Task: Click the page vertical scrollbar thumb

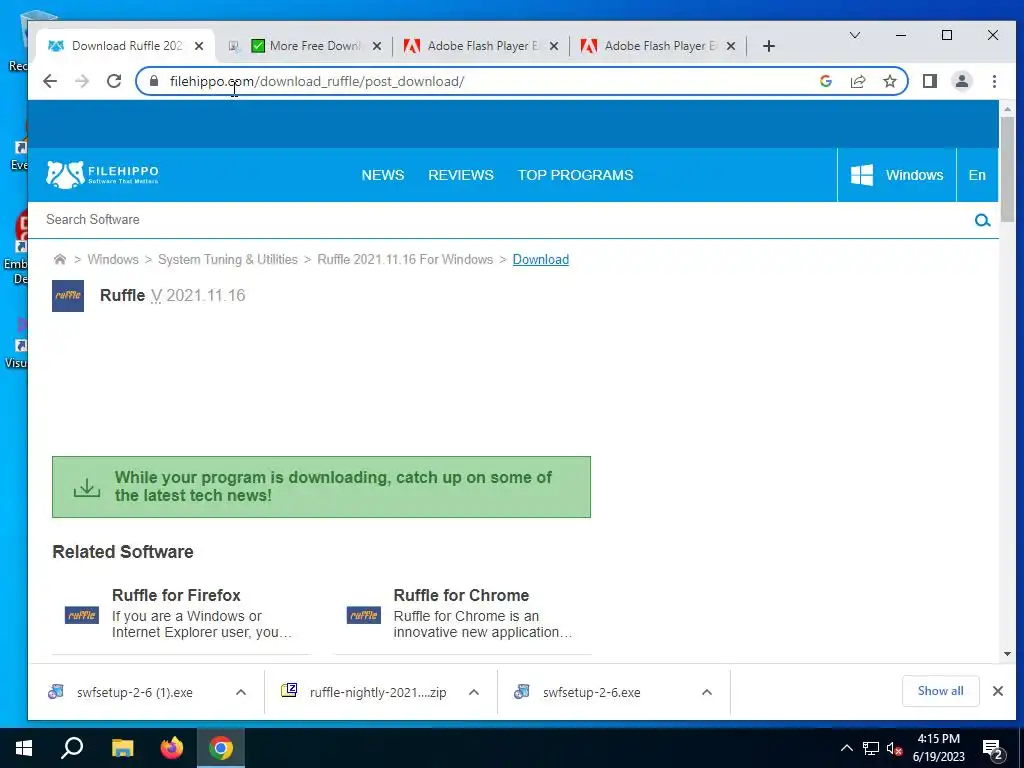Action: [x=1007, y=170]
